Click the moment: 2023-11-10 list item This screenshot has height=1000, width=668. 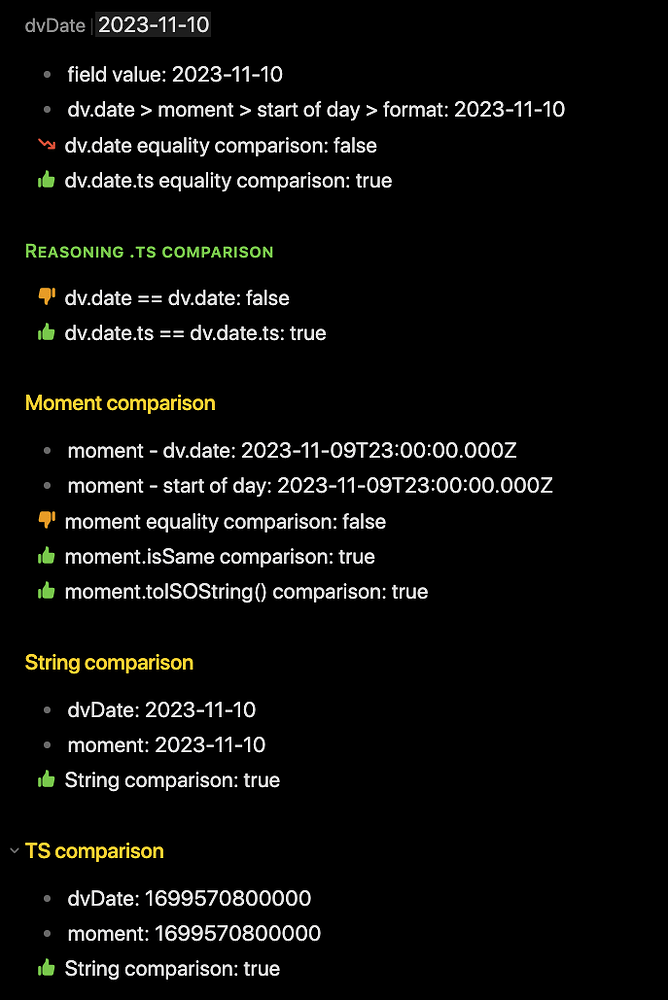pyautogui.click(x=166, y=745)
